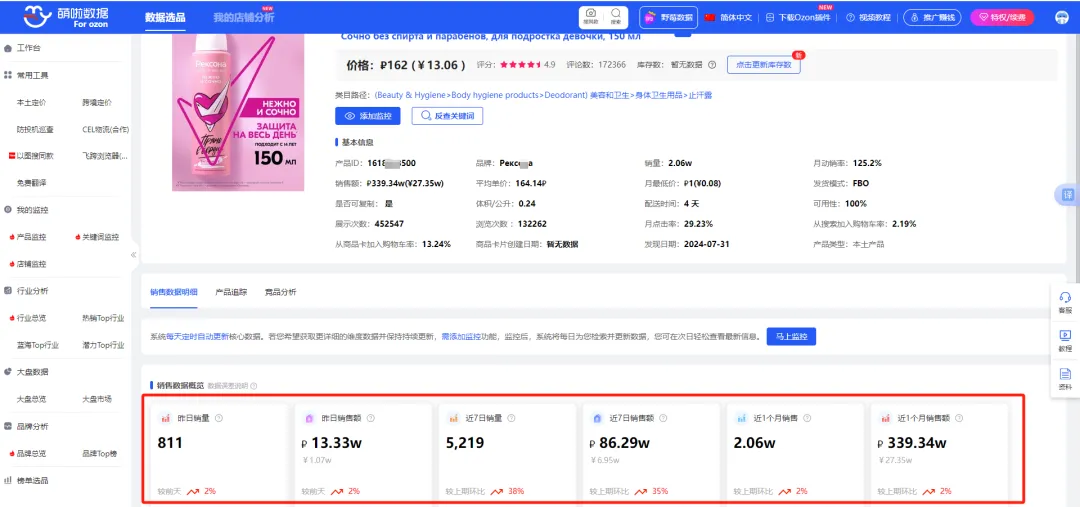Image resolution: width=1080 pixels, height=507 pixels.
Task: Open 蓝海Top行业 in sidebar
Action: pos(37,345)
